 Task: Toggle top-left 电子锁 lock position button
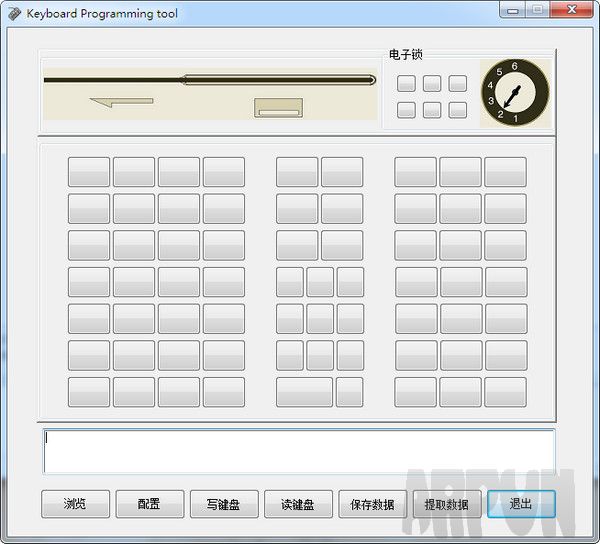point(406,84)
